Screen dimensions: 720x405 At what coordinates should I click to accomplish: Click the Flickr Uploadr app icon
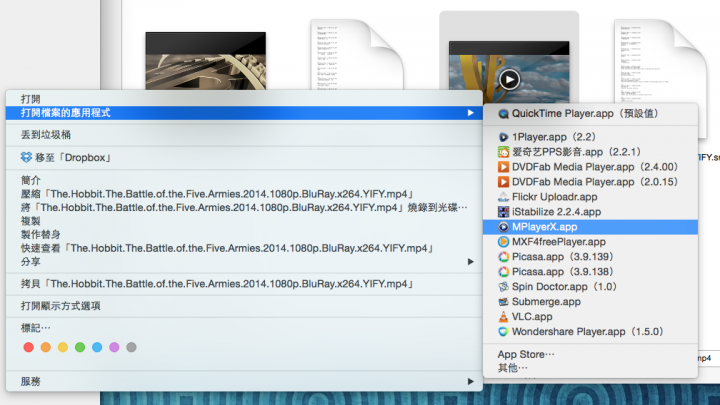[503, 197]
